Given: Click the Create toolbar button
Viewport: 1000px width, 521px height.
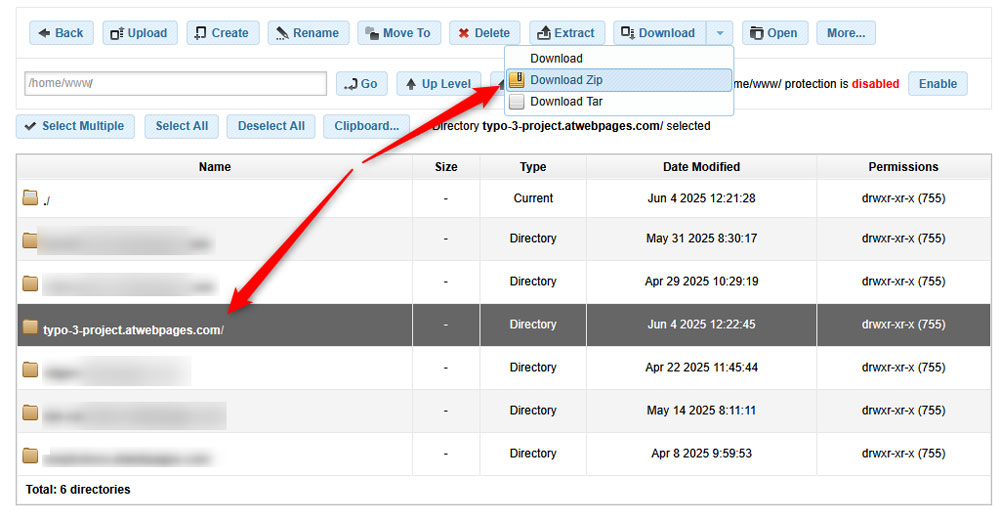Looking at the screenshot, I should click(223, 33).
